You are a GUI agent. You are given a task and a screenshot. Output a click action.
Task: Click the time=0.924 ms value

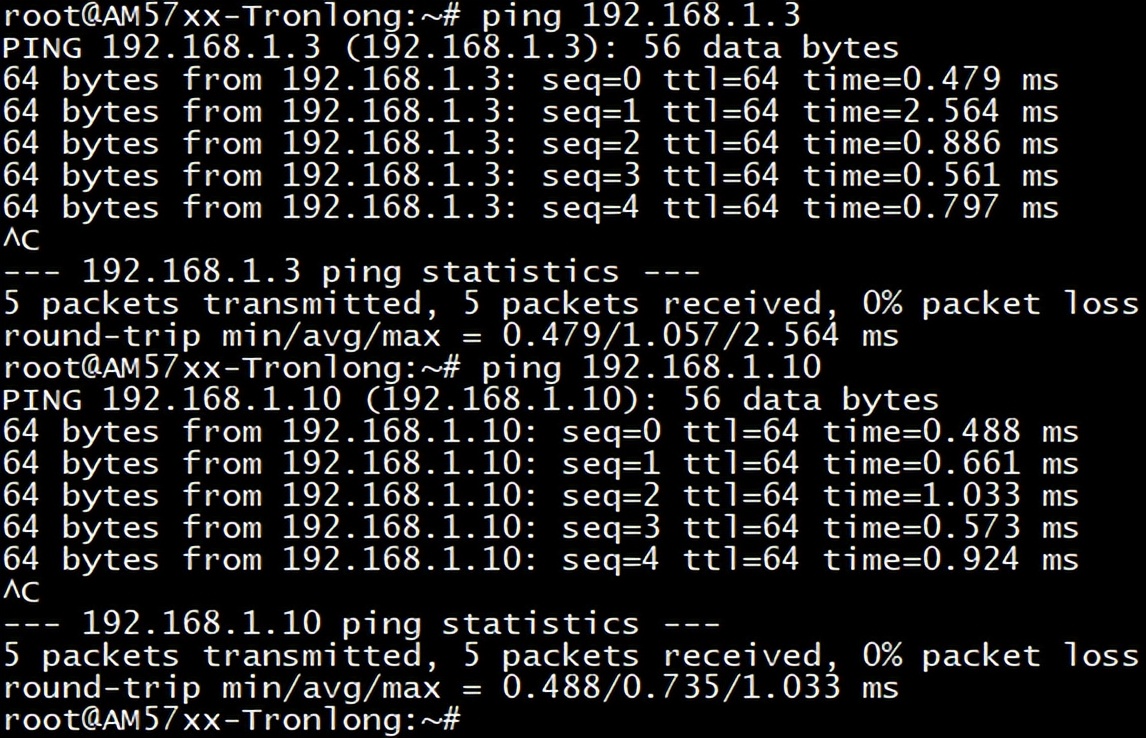(x=951, y=560)
